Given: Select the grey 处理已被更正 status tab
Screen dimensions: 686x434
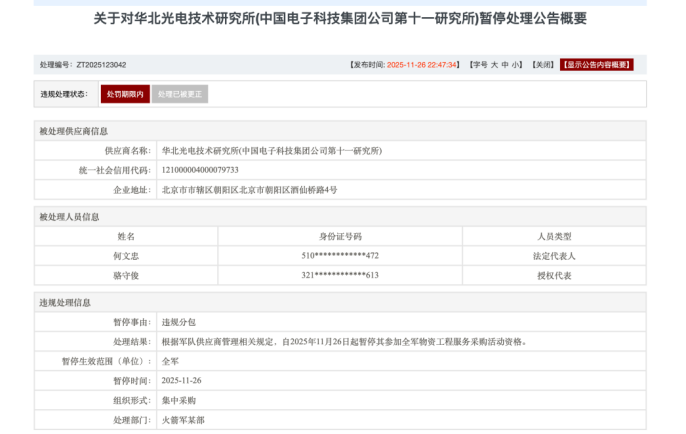Looking at the screenshot, I should 180,94.
